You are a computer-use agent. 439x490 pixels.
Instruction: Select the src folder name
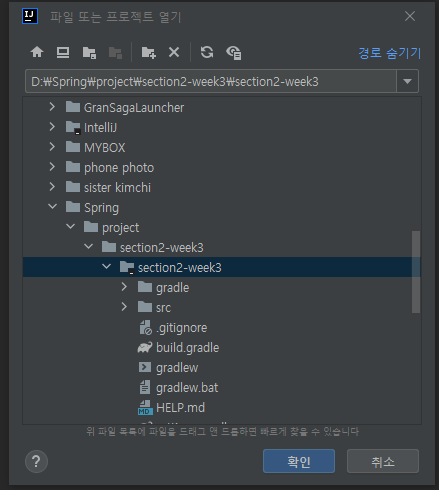point(163,308)
